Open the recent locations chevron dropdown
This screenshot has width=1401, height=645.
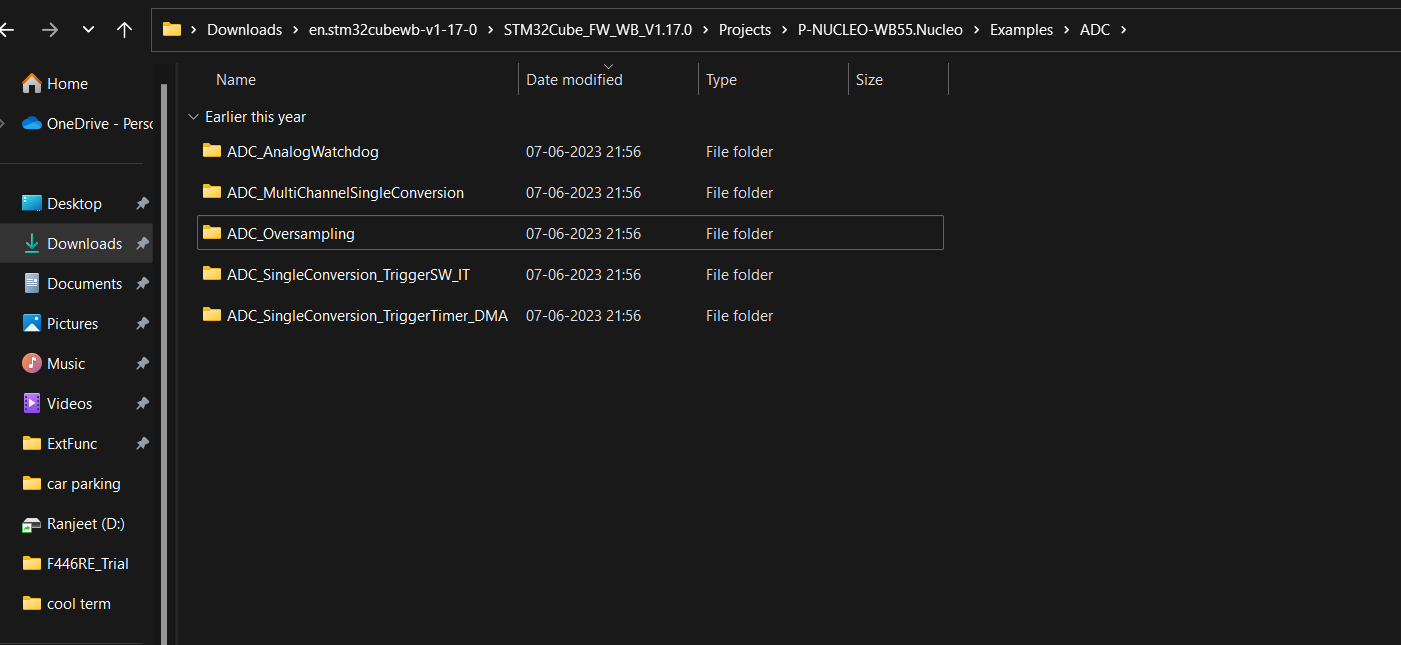[88, 30]
